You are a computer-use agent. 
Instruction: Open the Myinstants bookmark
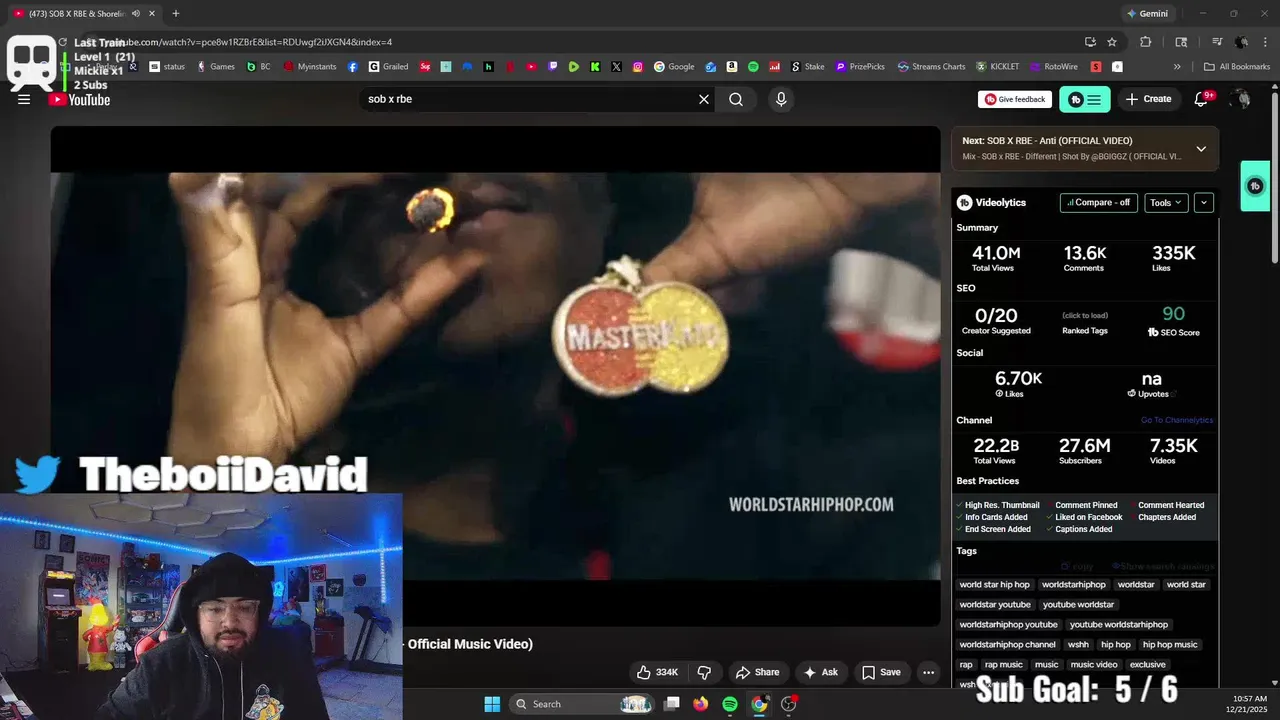click(x=311, y=67)
